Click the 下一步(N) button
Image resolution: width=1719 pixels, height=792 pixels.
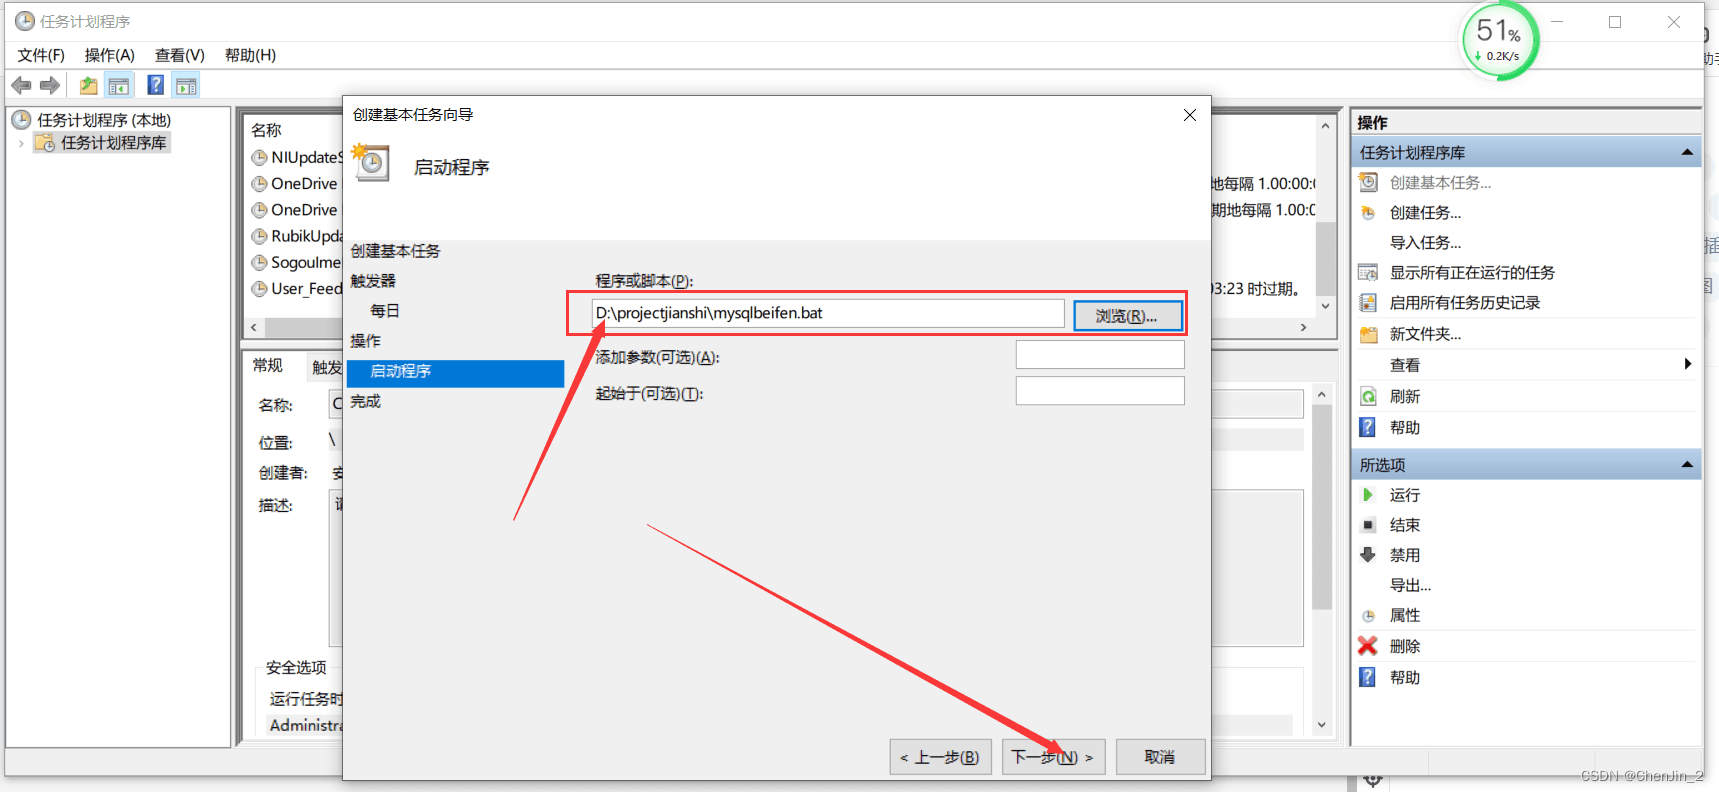[1052, 757]
